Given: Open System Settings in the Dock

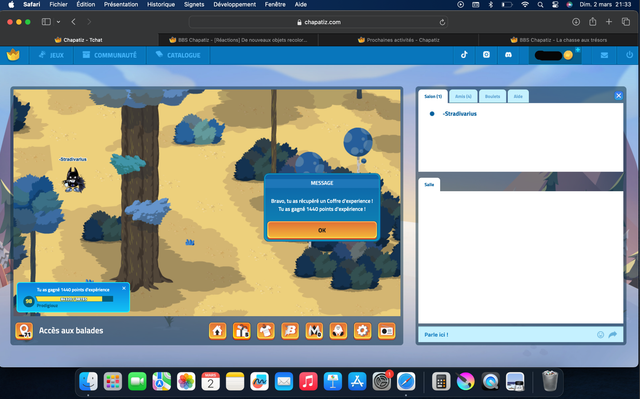Looking at the screenshot, I should coord(382,381).
